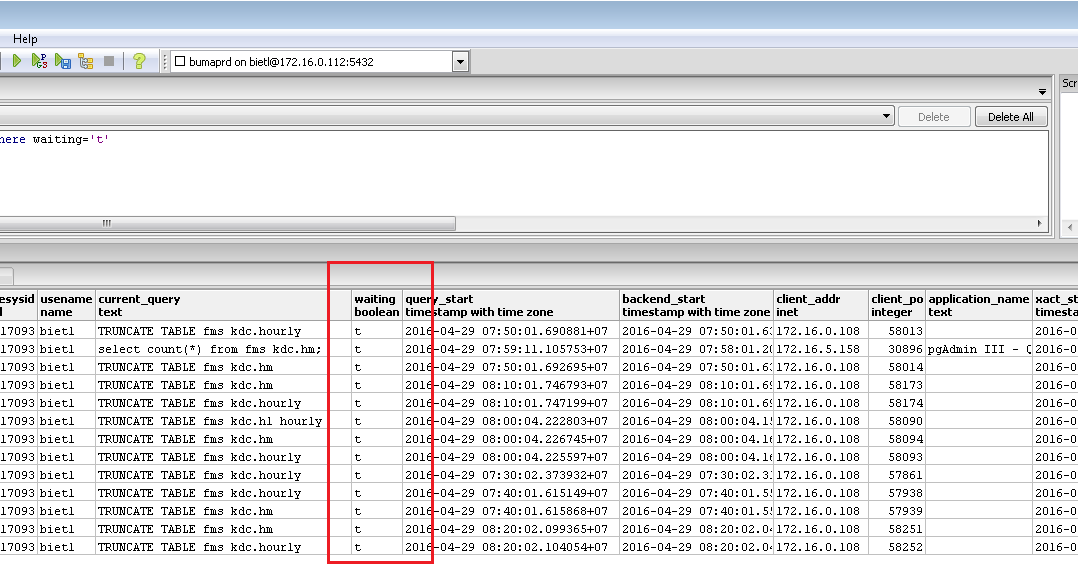Click the client_po integer column header
This screenshot has height=566, width=1078.
click(897, 305)
